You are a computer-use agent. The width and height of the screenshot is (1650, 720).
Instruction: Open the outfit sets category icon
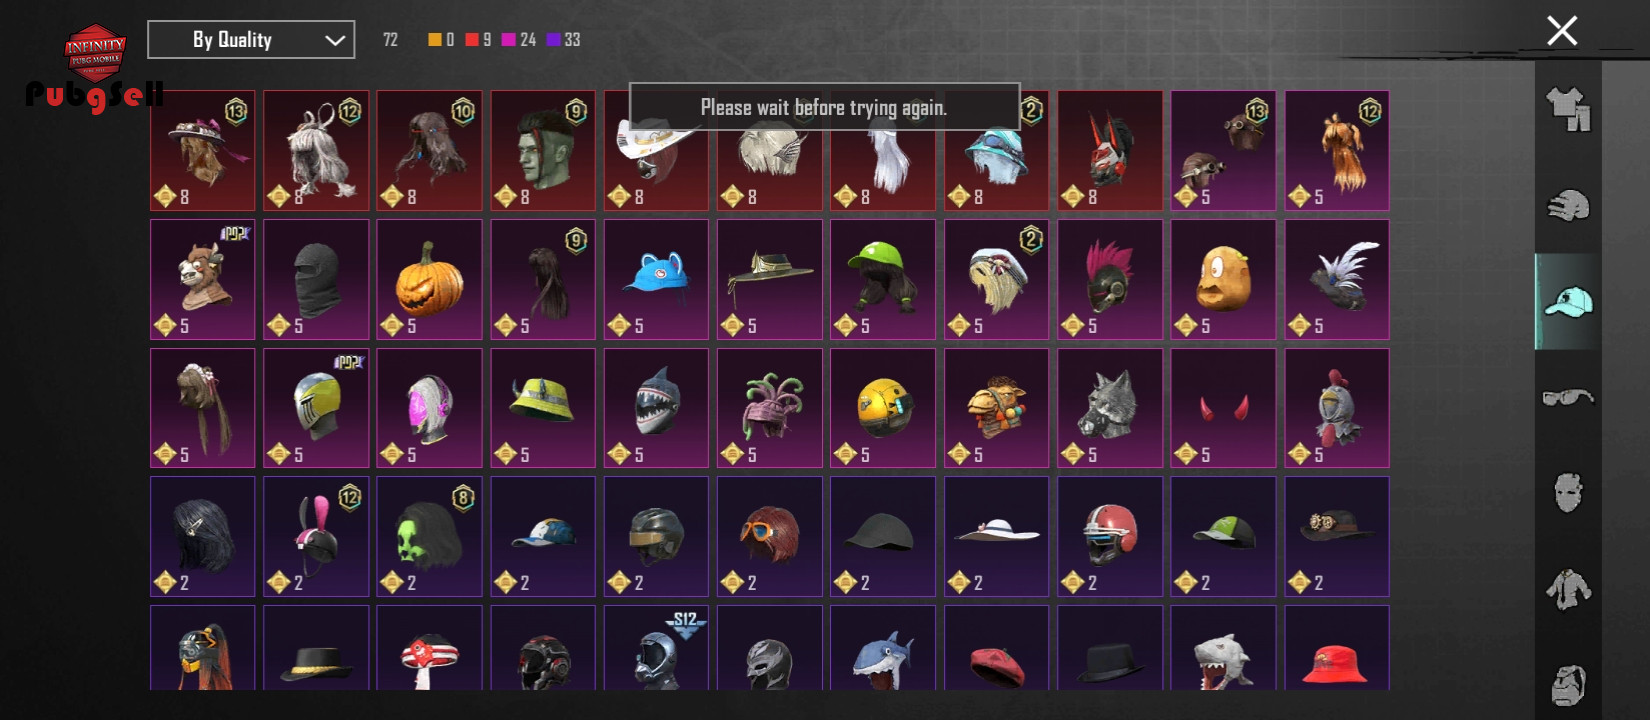coord(1568,109)
